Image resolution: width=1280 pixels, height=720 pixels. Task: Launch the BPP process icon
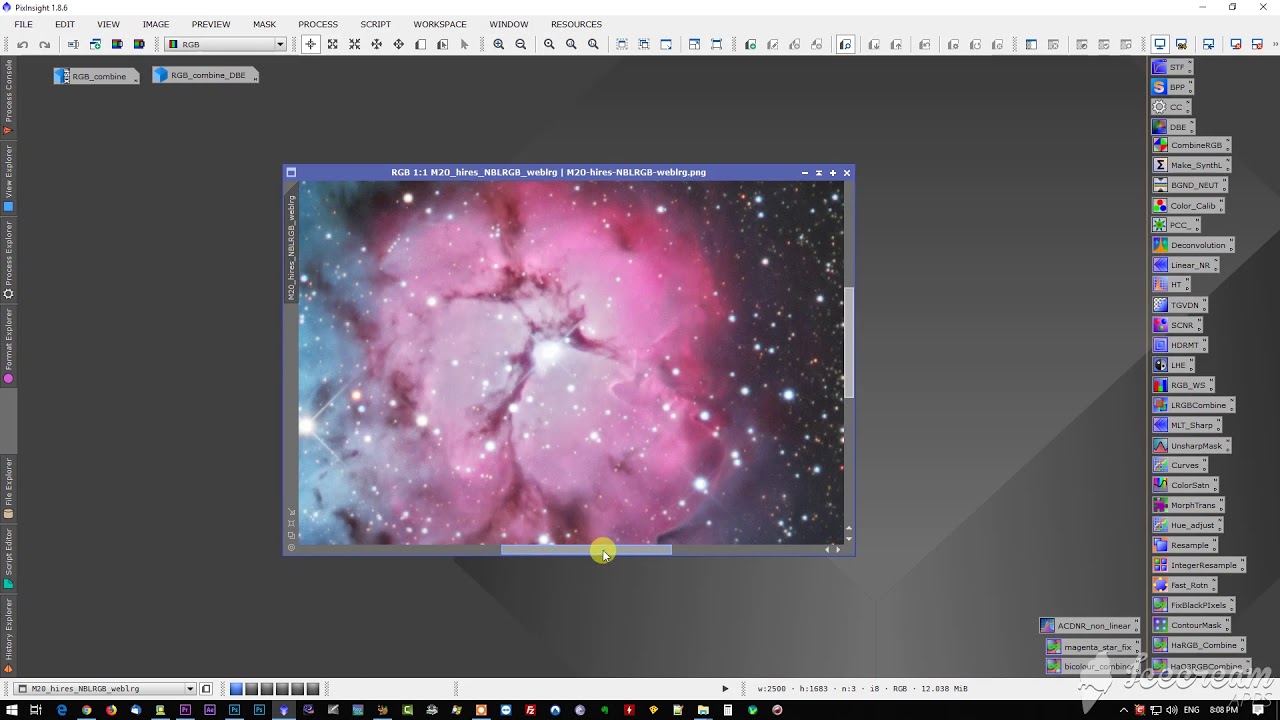1171,87
